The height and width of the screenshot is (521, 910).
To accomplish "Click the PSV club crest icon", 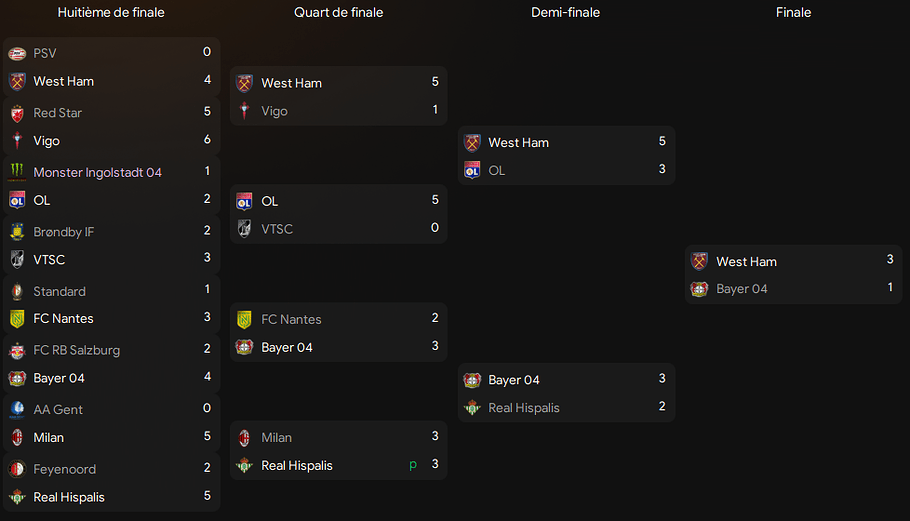I will click(17, 53).
